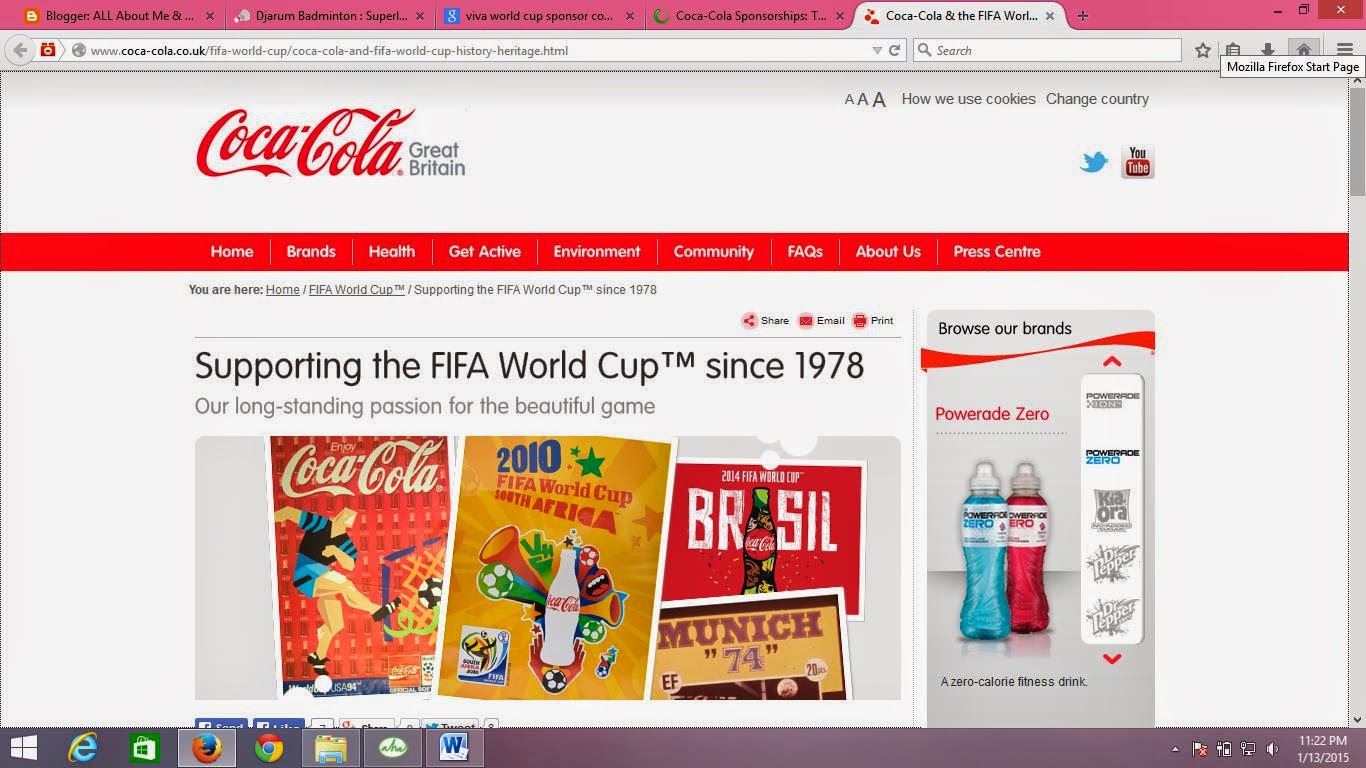Open File Explorer from the taskbar
The image size is (1366, 768).
coord(331,748)
